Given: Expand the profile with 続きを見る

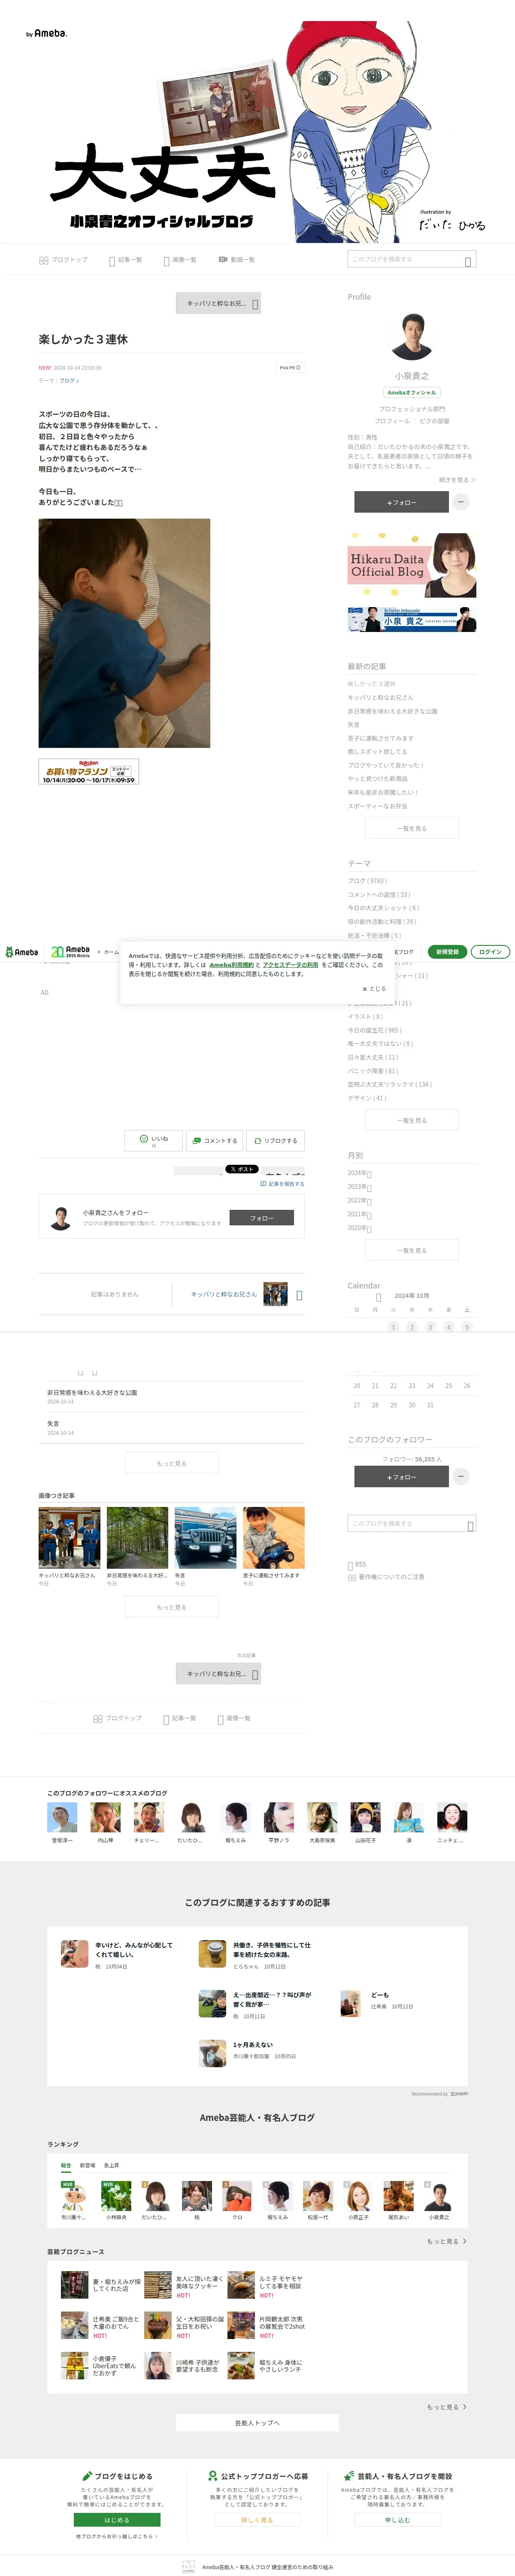Looking at the screenshot, I should tap(457, 480).
